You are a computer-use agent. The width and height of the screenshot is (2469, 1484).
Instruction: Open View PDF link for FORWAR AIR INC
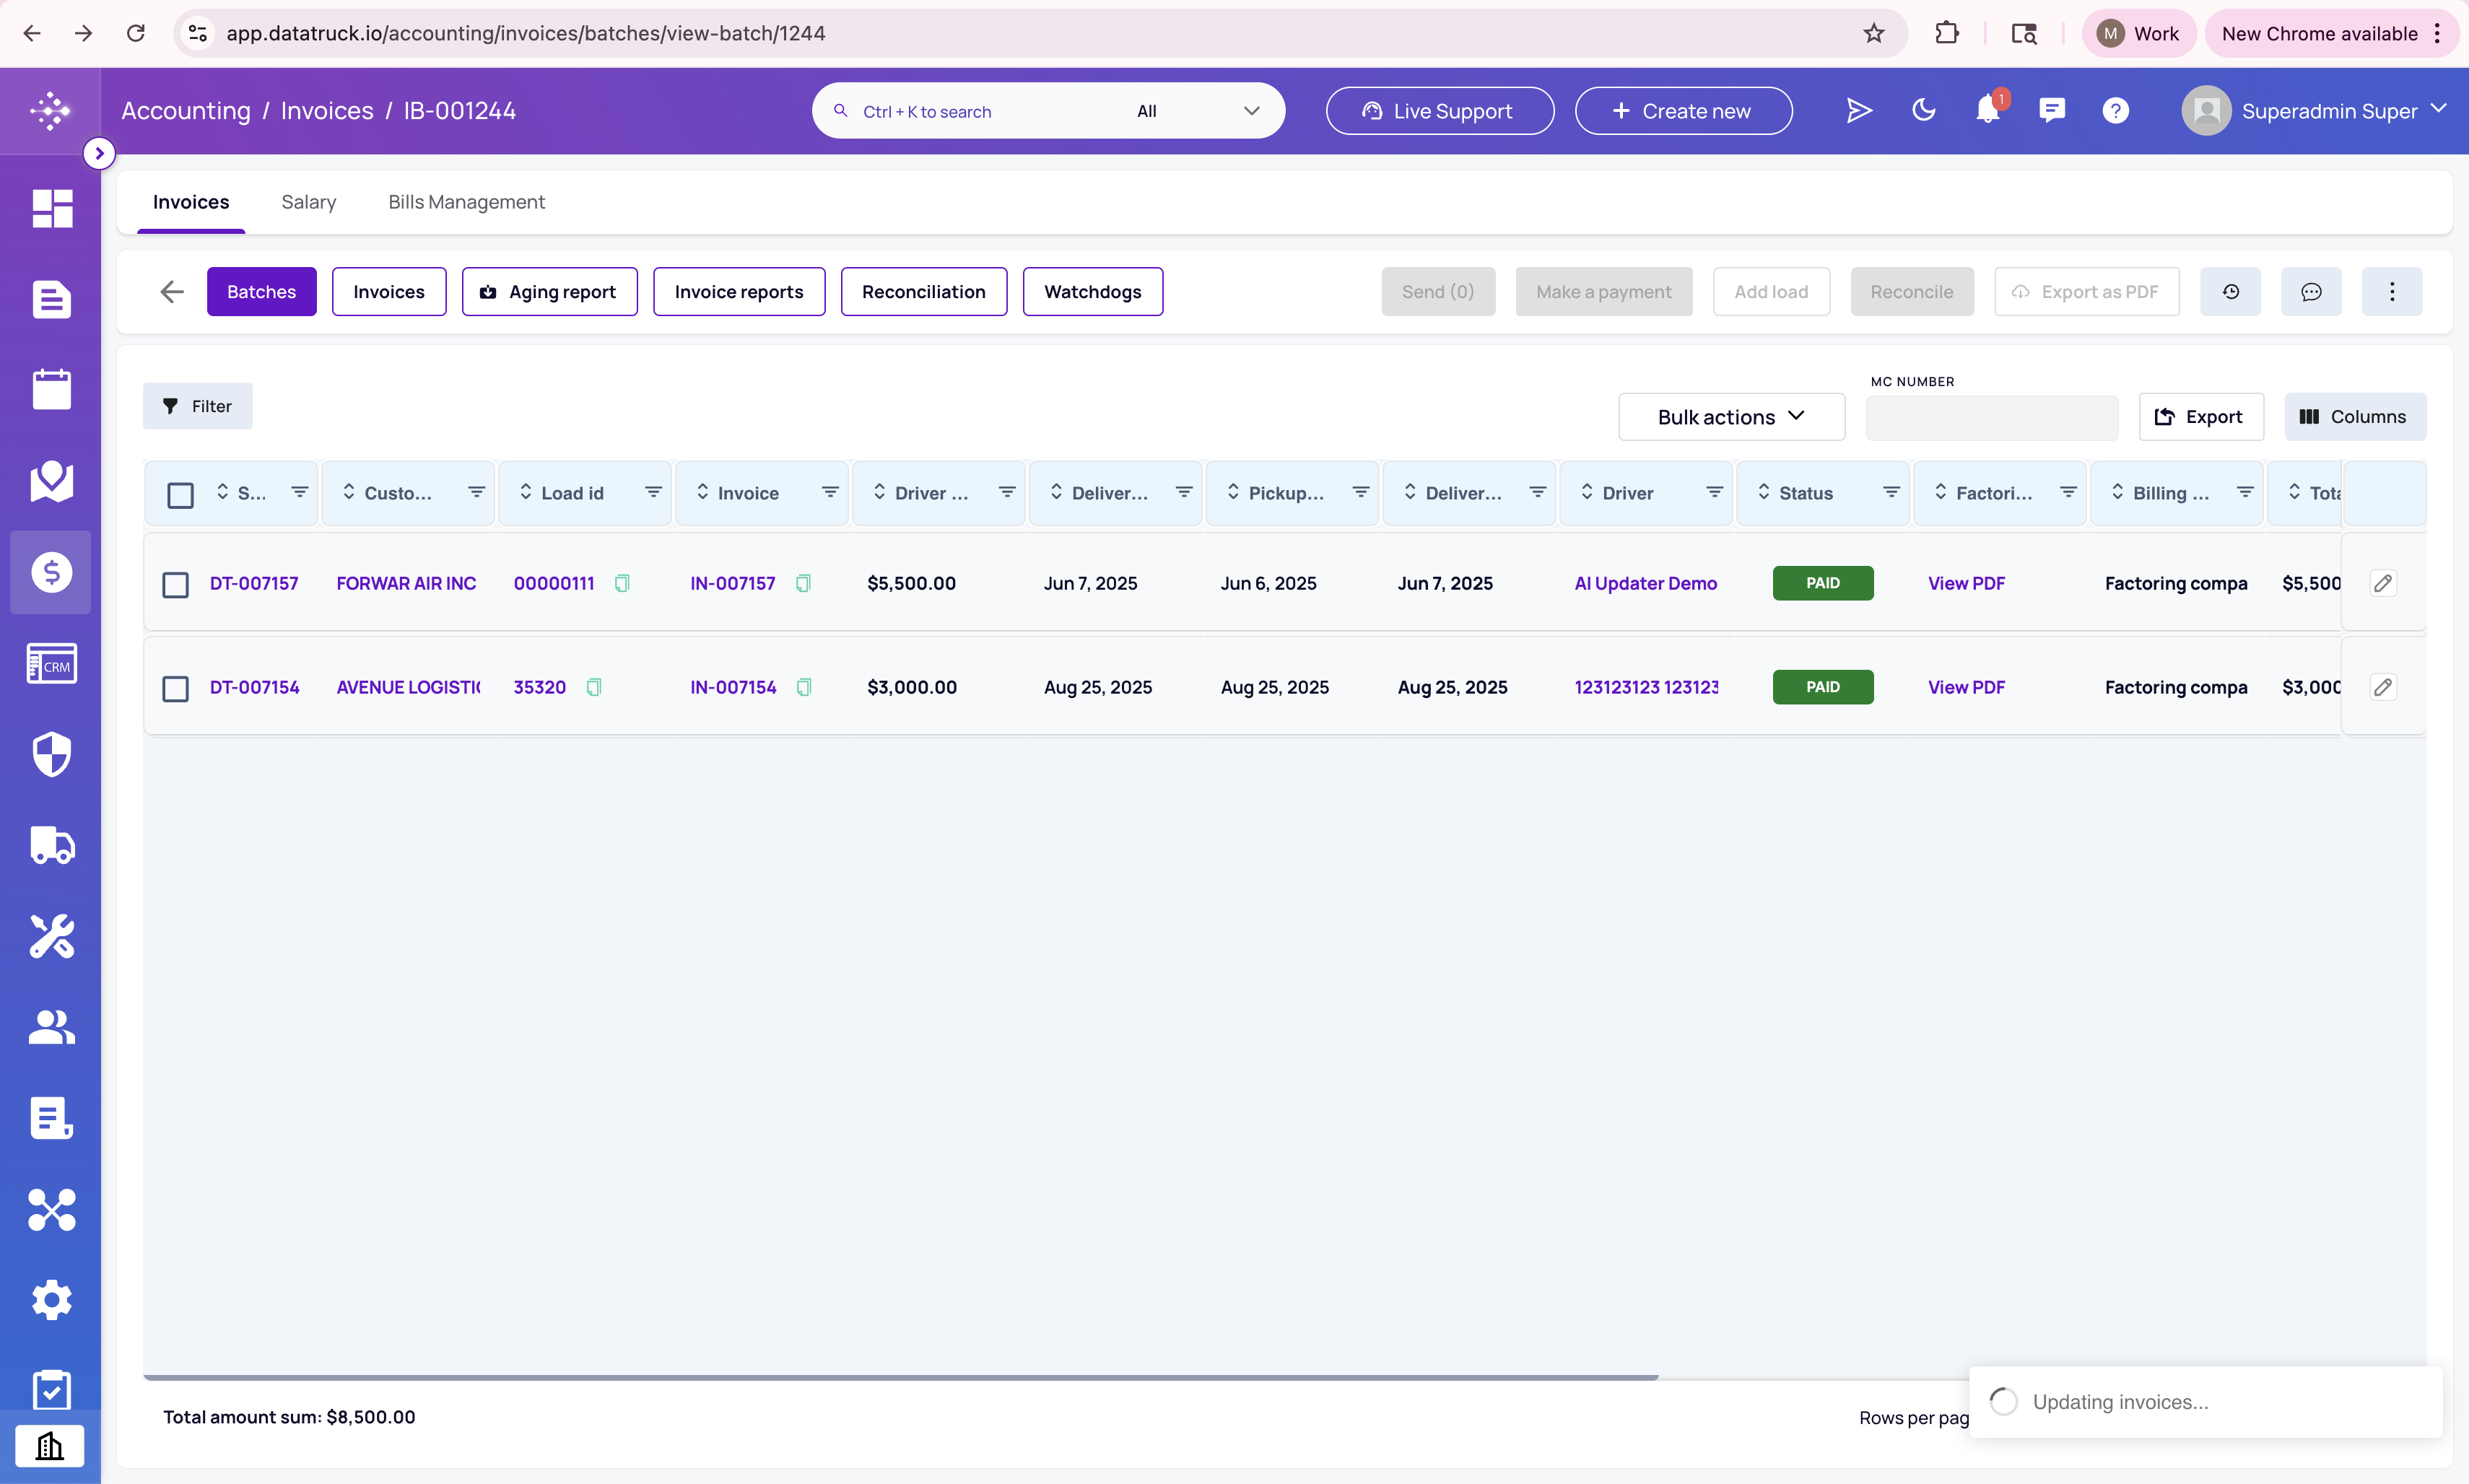tap(1966, 583)
